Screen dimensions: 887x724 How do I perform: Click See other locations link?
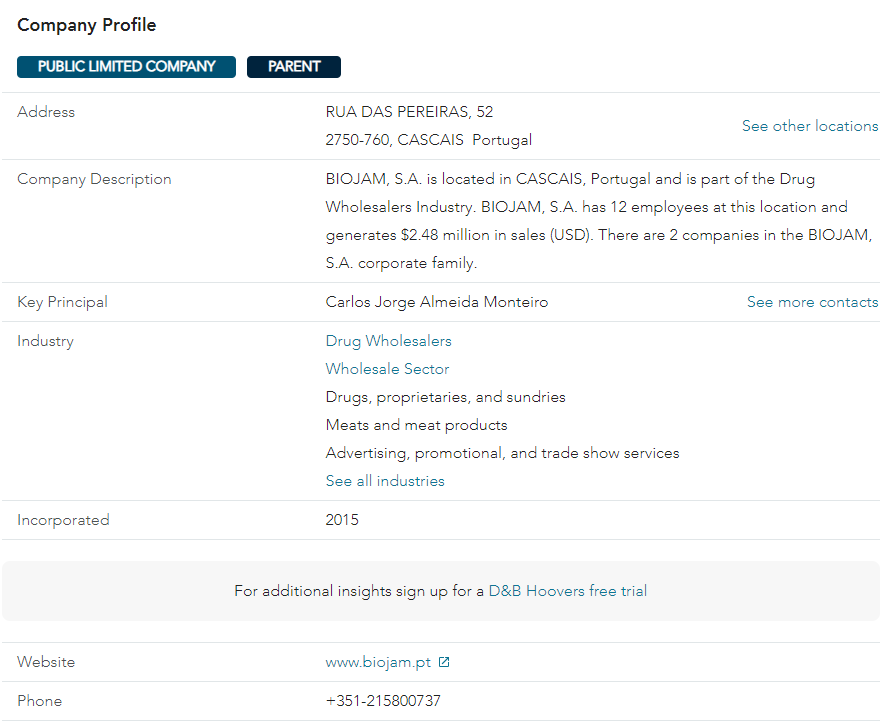pyautogui.click(x=810, y=126)
